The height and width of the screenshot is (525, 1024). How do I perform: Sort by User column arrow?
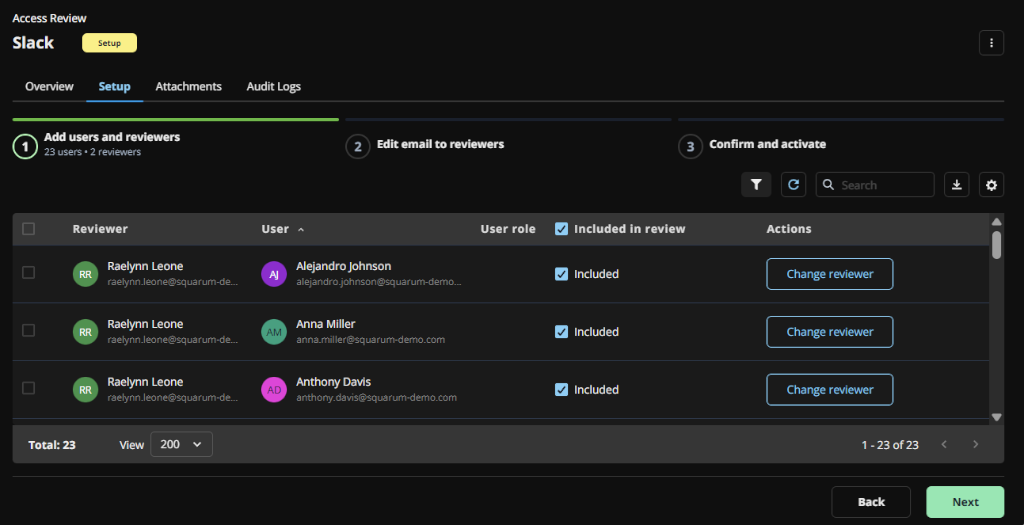301,229
